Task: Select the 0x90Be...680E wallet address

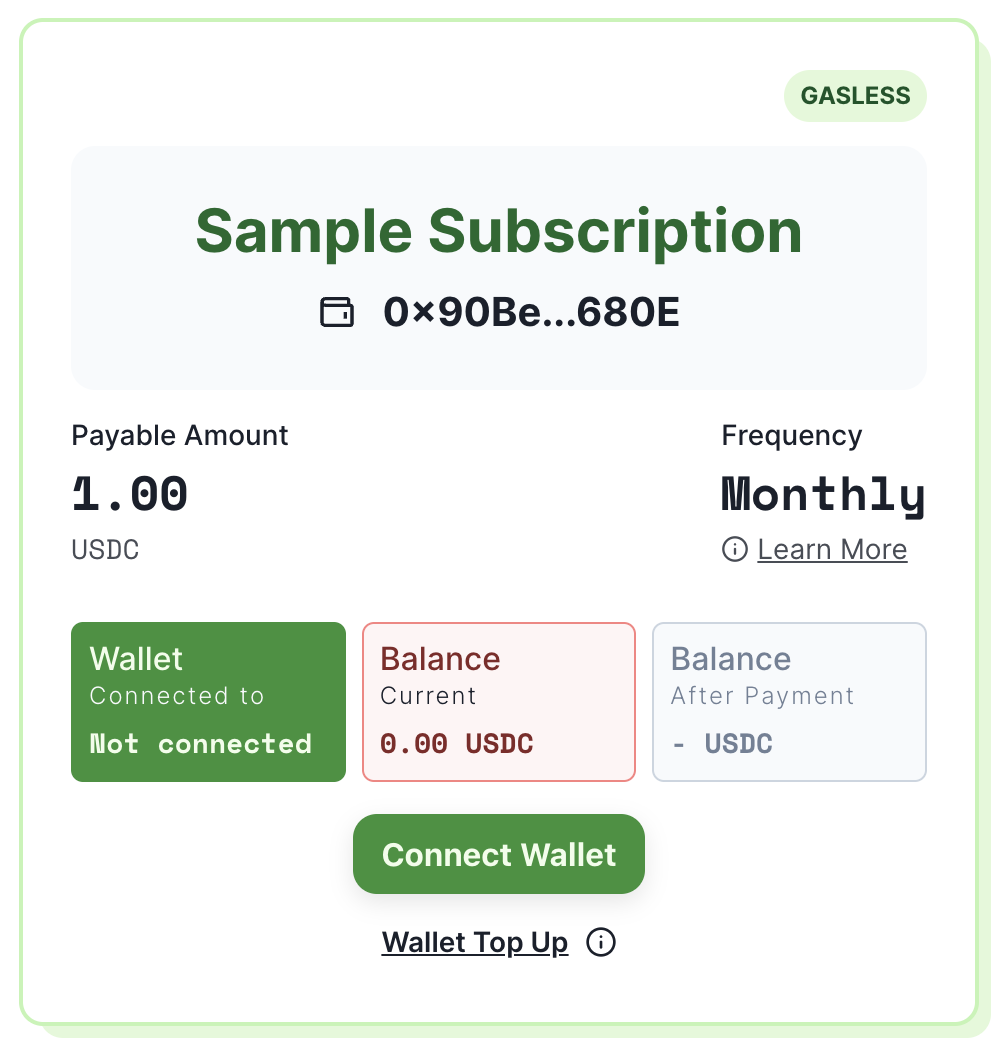Action: click(x=531, y=312)
